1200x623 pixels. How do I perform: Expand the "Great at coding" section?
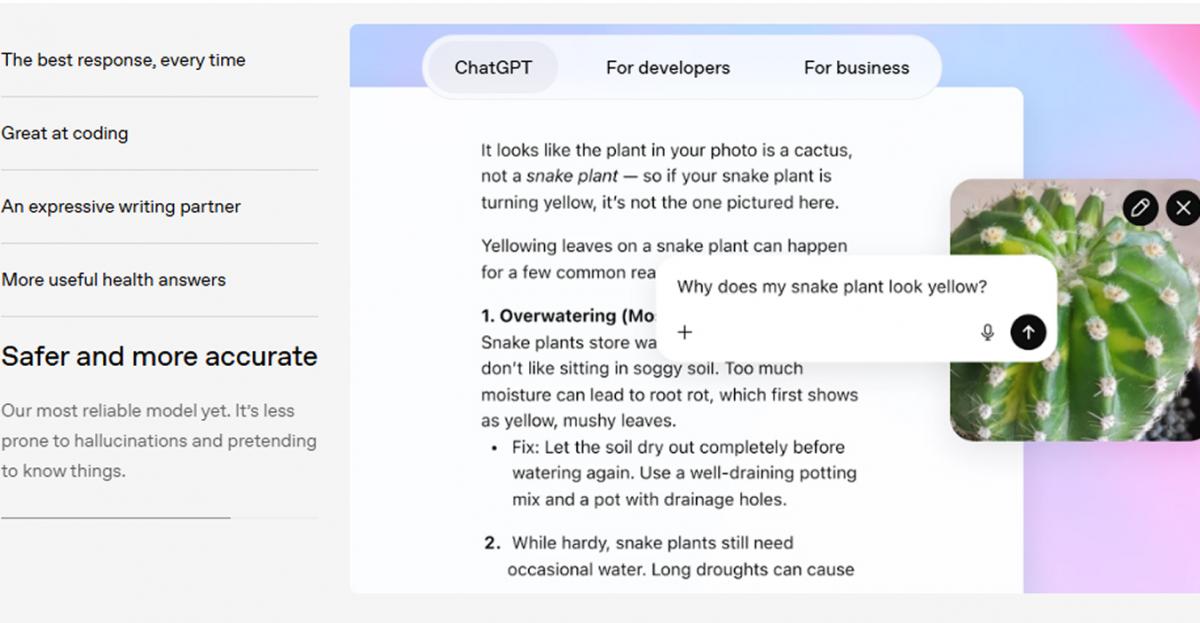pos(65,133)
